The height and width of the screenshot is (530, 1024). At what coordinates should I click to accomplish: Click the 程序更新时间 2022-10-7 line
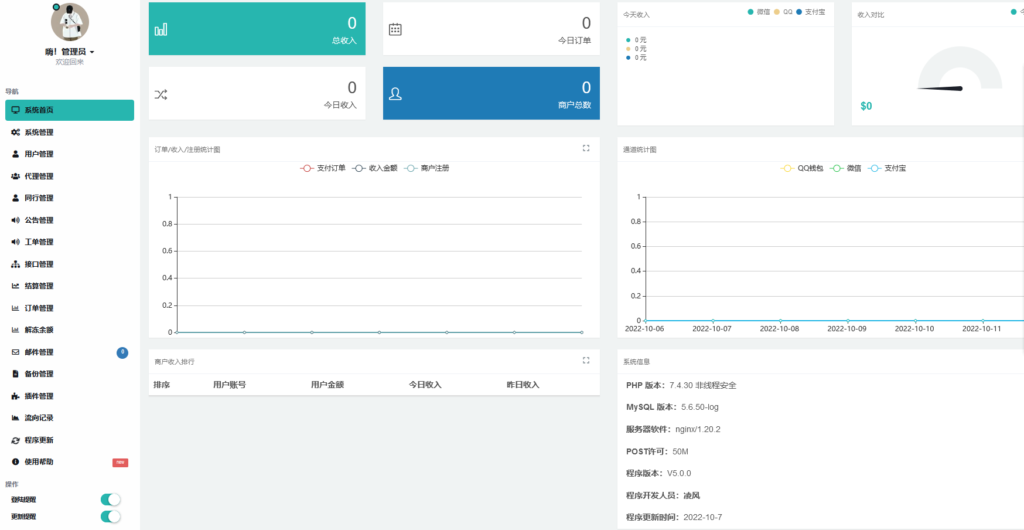point(674,518)
